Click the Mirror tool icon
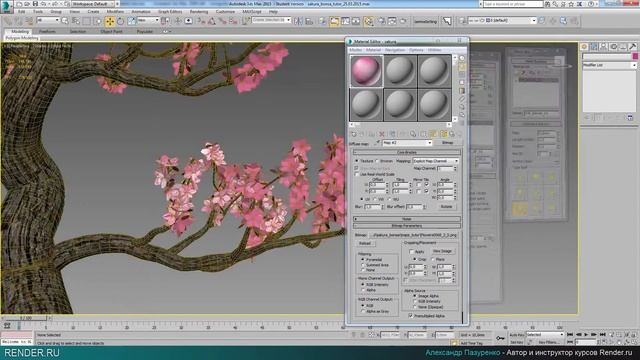640x360 pixels. 299,21
